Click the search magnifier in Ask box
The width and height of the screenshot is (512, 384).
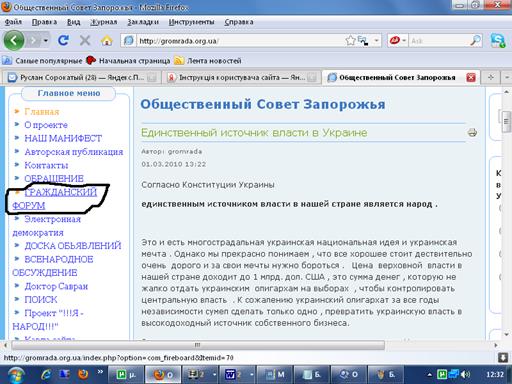tap(475, 41)
